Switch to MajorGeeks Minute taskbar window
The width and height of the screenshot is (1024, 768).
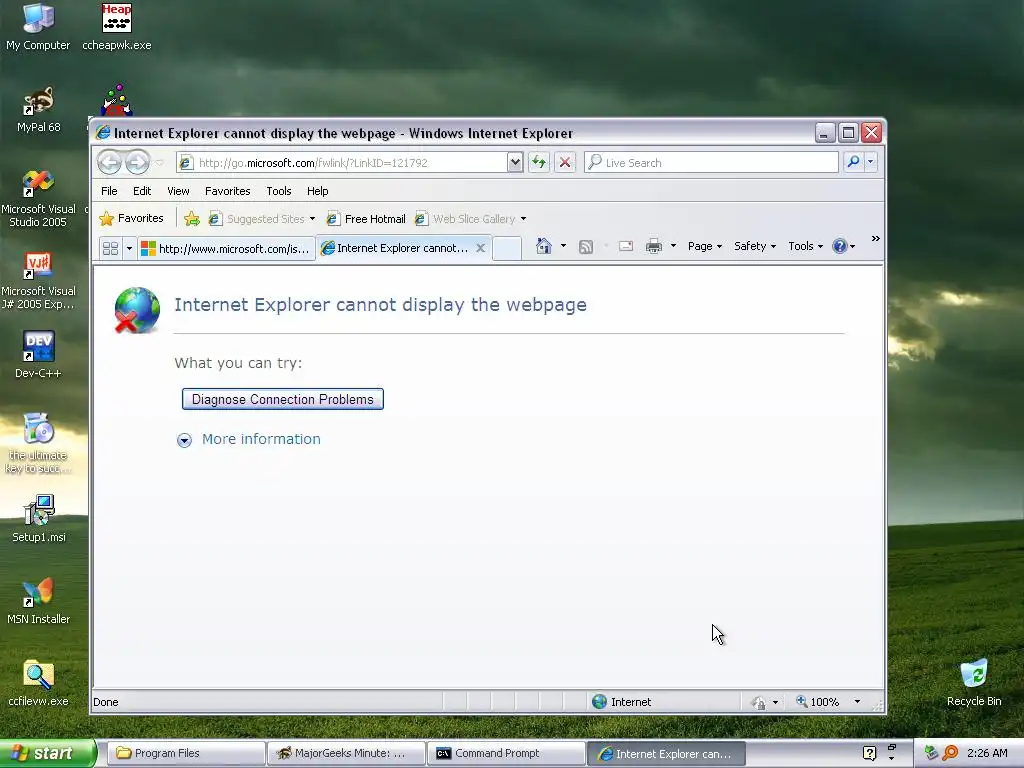coord(346,753)
